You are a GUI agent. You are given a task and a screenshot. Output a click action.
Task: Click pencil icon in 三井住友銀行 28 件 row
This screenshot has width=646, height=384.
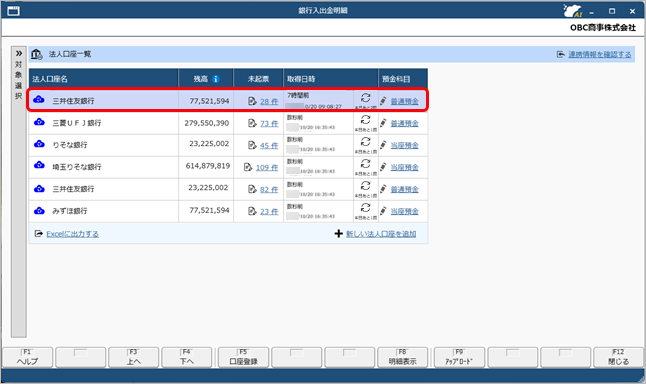point(383,101)
